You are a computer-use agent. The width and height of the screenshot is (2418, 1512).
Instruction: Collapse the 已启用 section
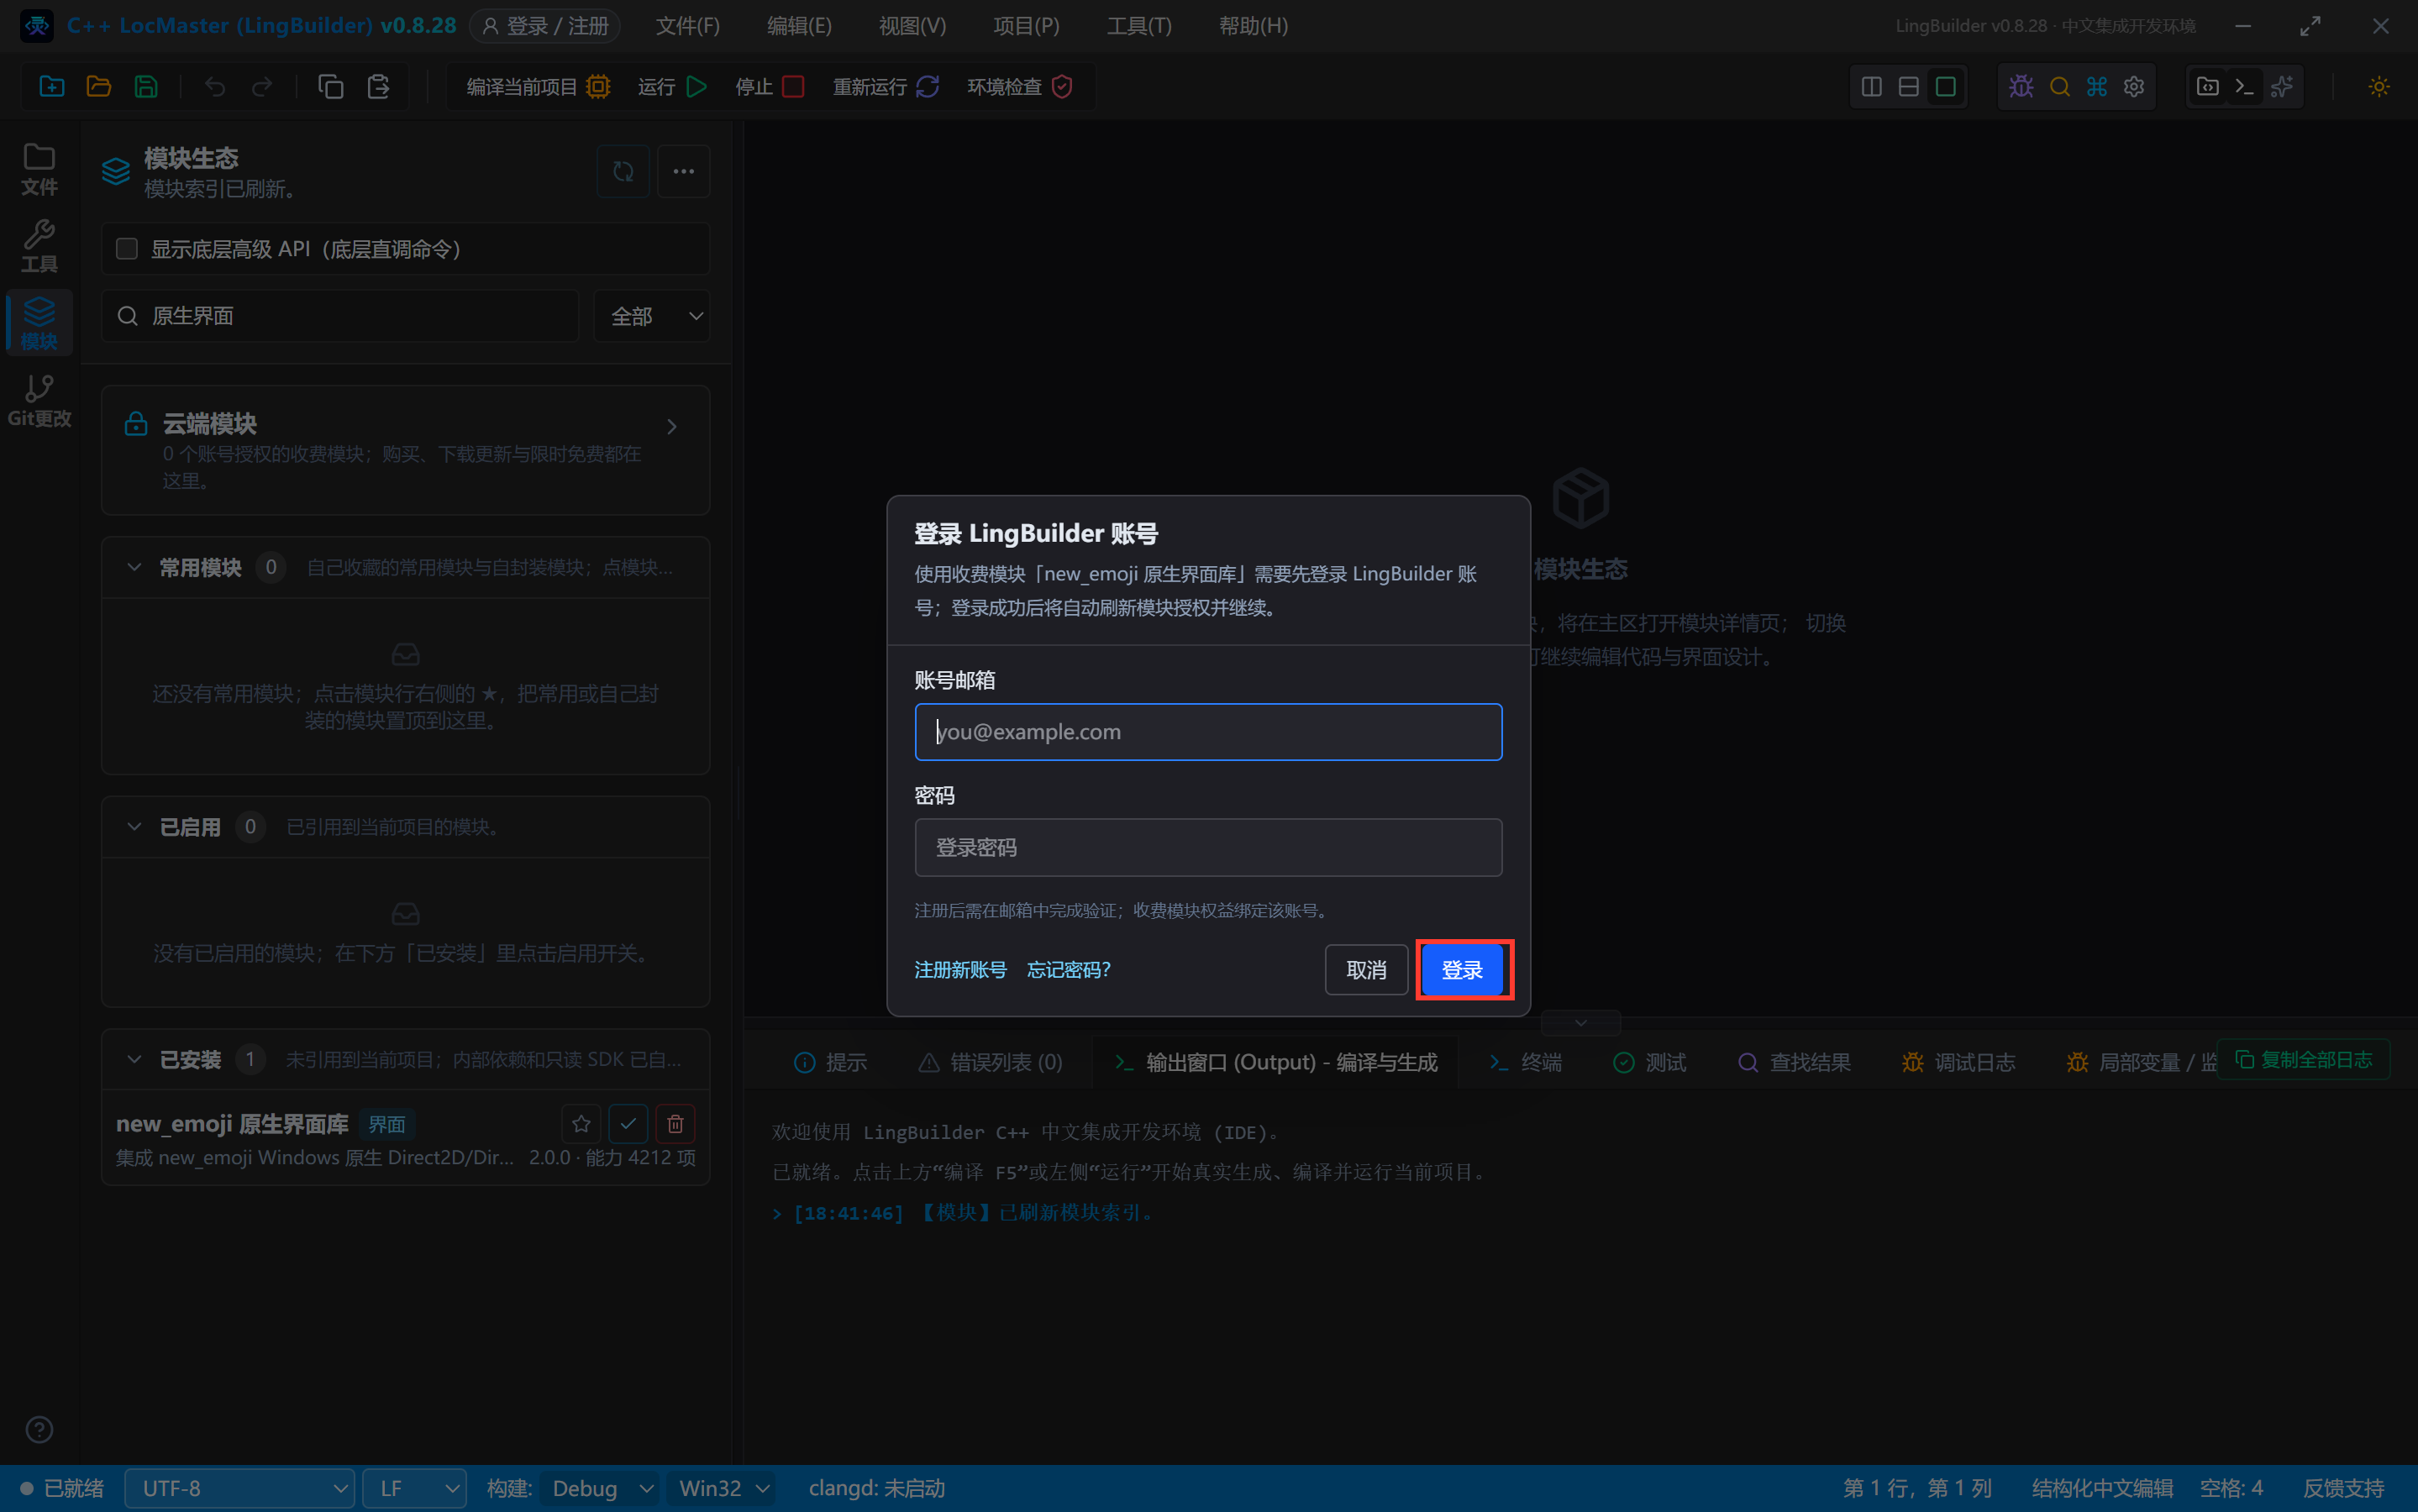click(134, 827)
